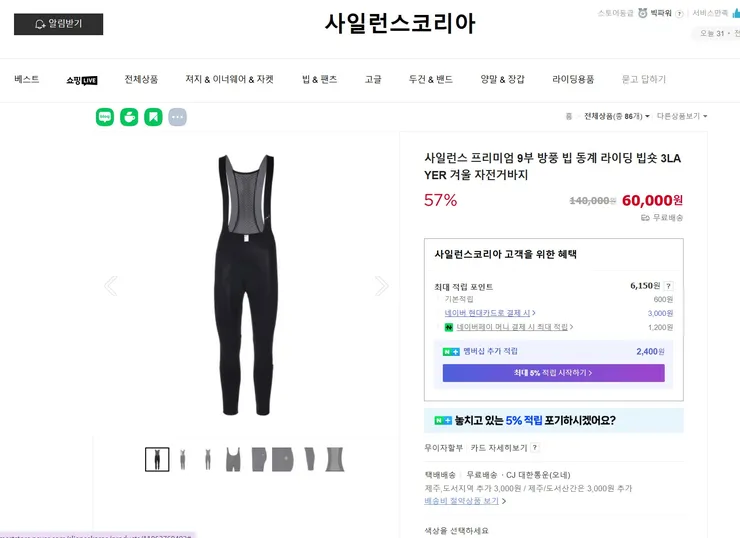
Task: Open more sharing options ellipsis icon
Action: (177, 117)
